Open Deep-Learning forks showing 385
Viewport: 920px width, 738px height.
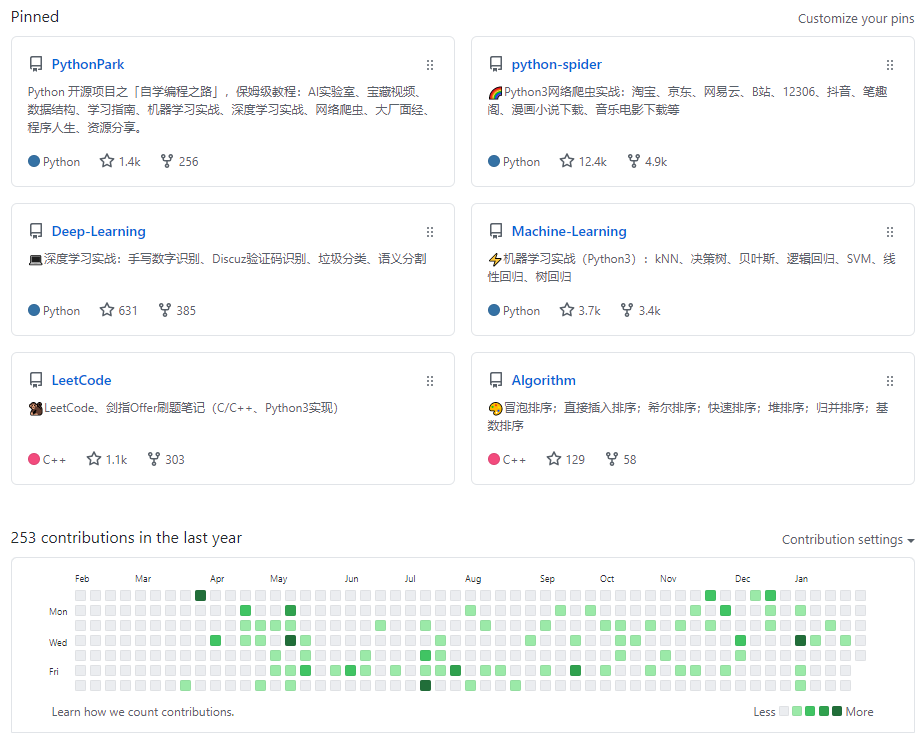click(x=177, y=310)
